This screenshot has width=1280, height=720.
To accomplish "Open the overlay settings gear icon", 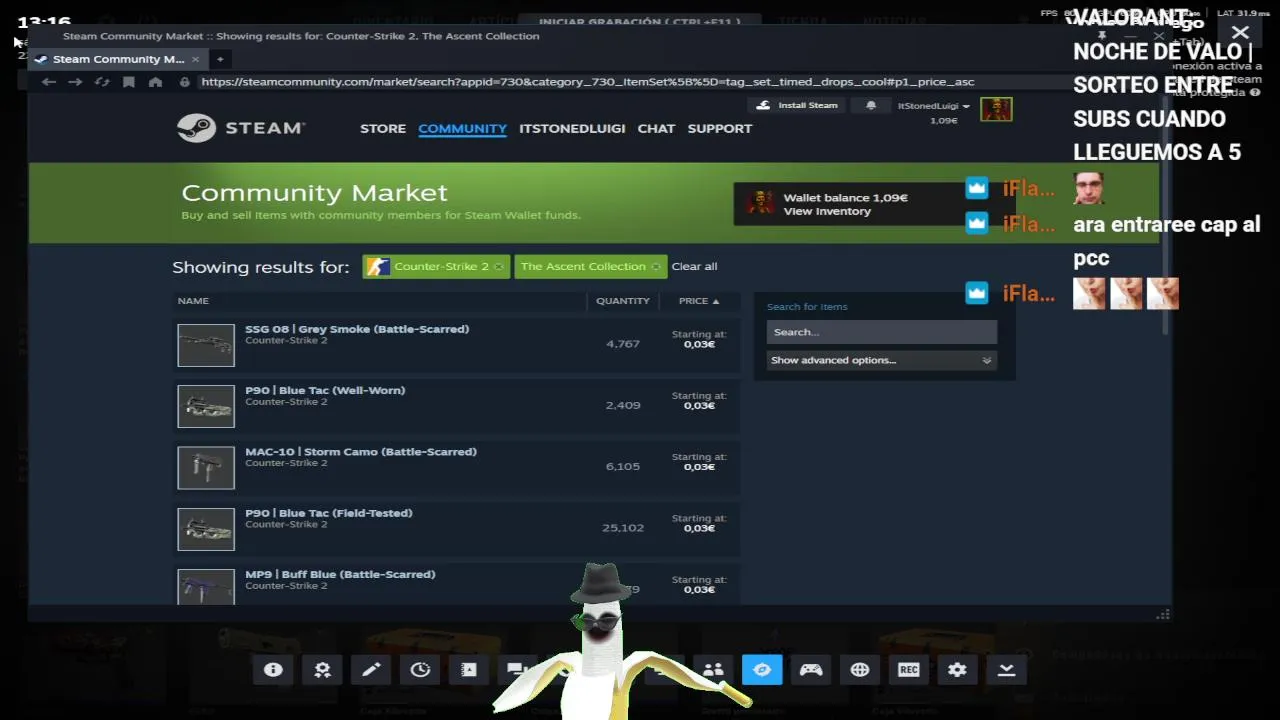I will coord(957,670).
